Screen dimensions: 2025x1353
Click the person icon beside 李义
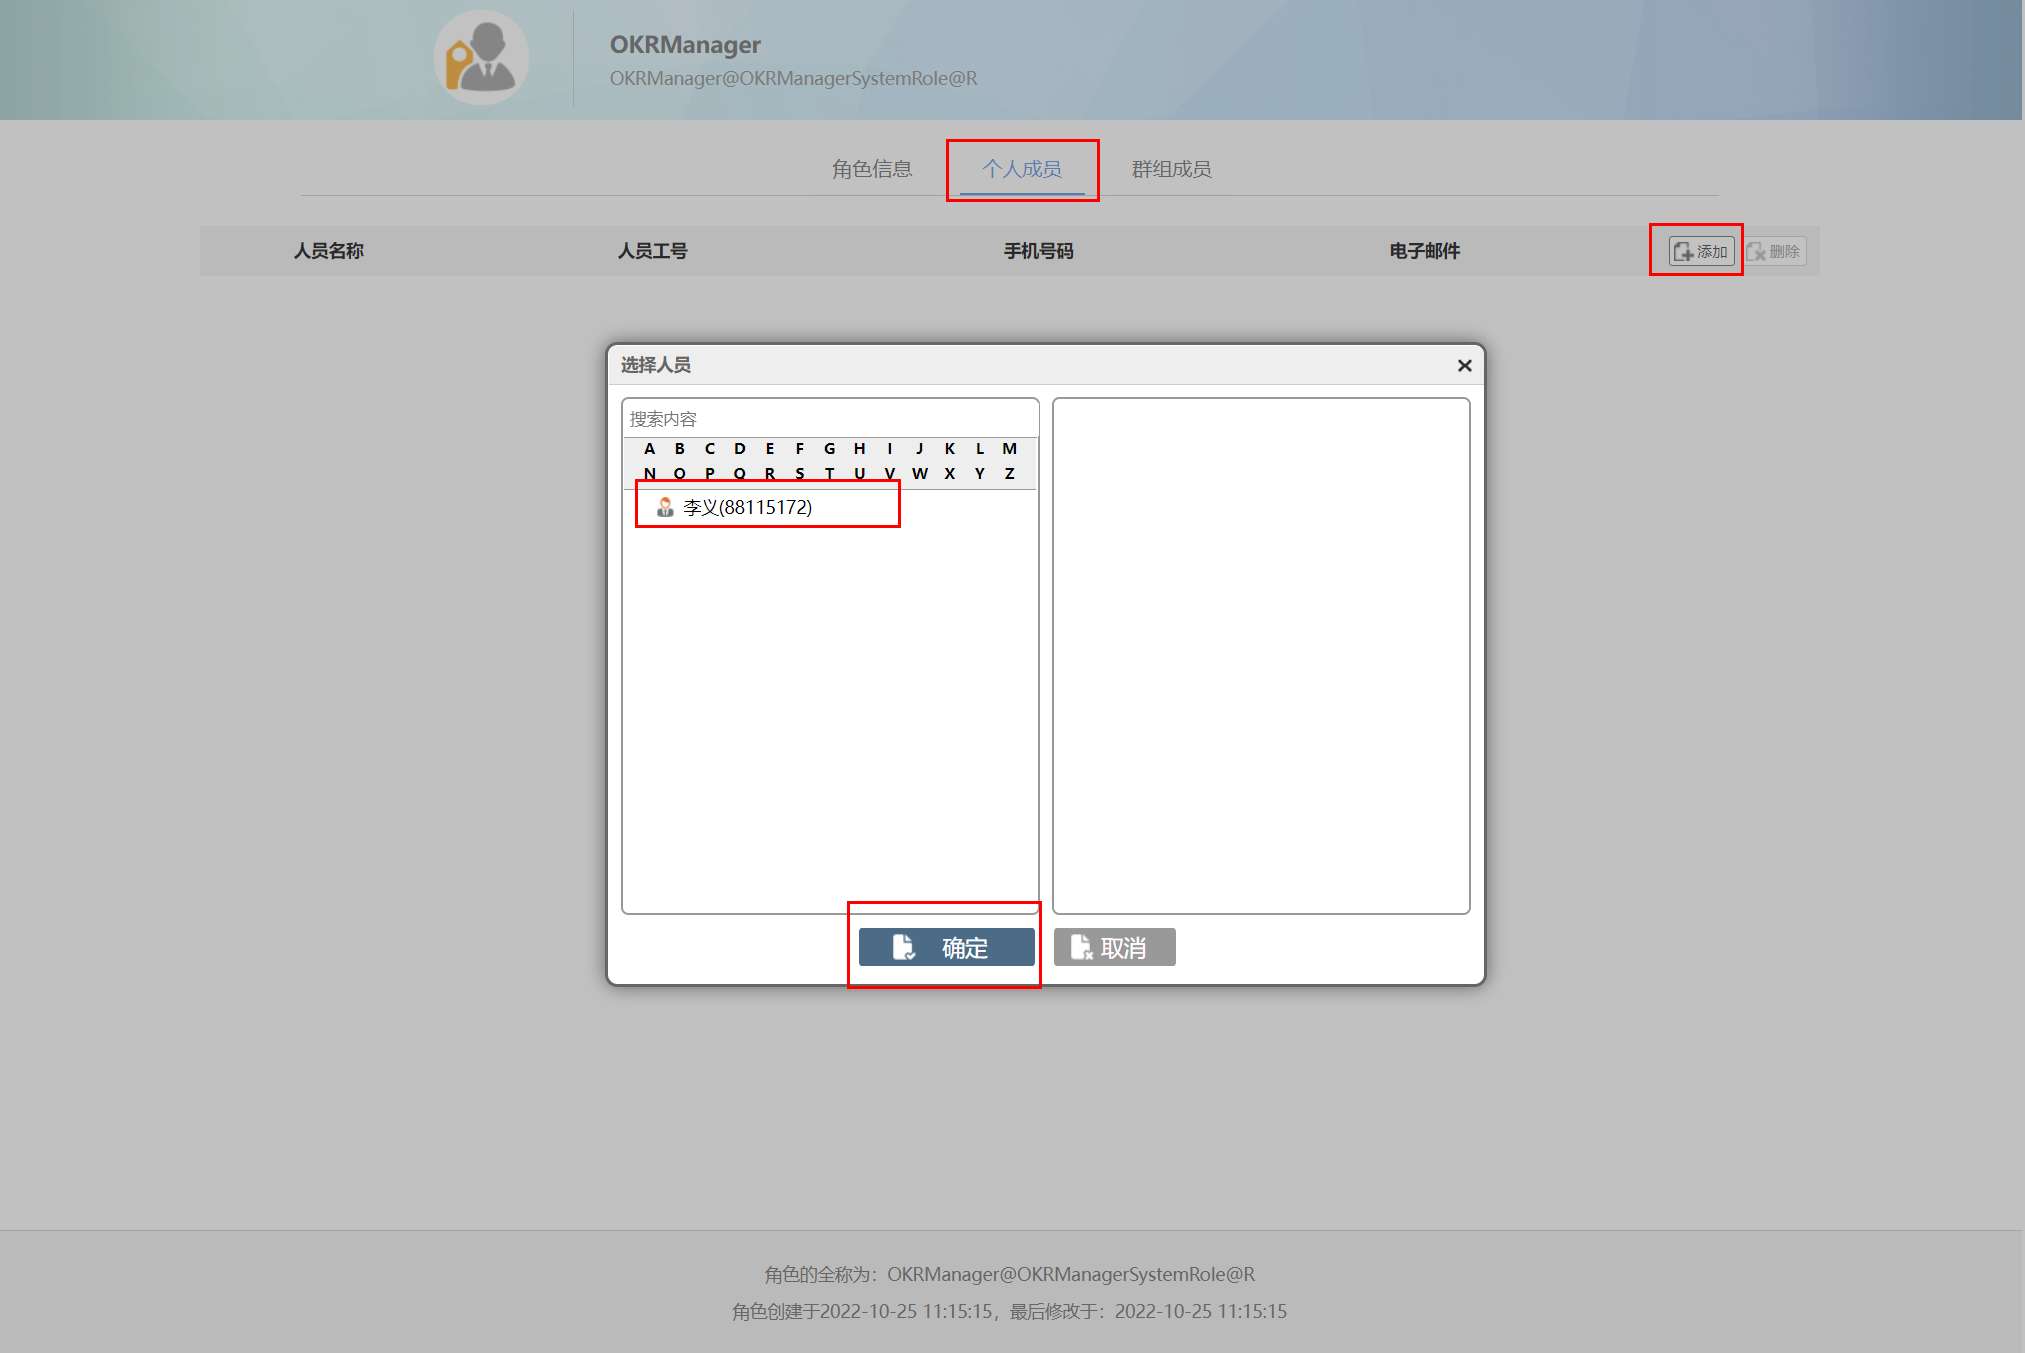(665, 507)
